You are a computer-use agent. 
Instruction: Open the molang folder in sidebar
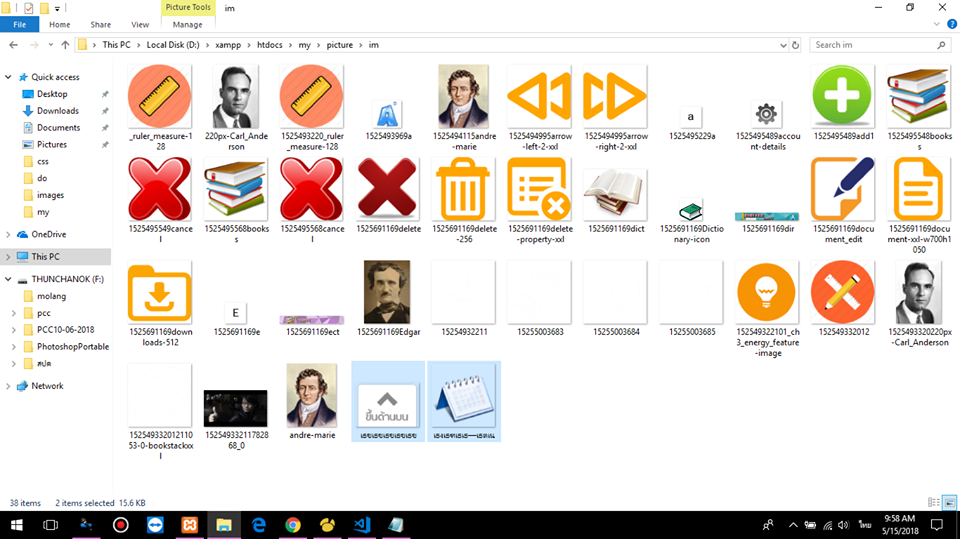point(51,296)
